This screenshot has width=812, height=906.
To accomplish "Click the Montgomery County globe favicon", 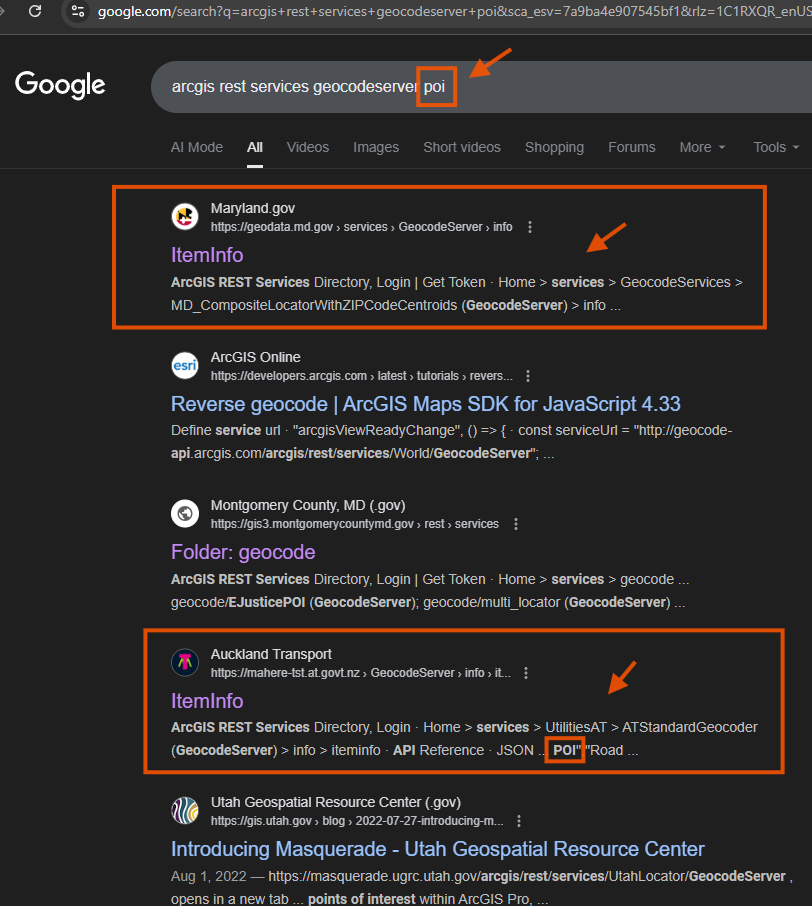I will click(185, 514).
